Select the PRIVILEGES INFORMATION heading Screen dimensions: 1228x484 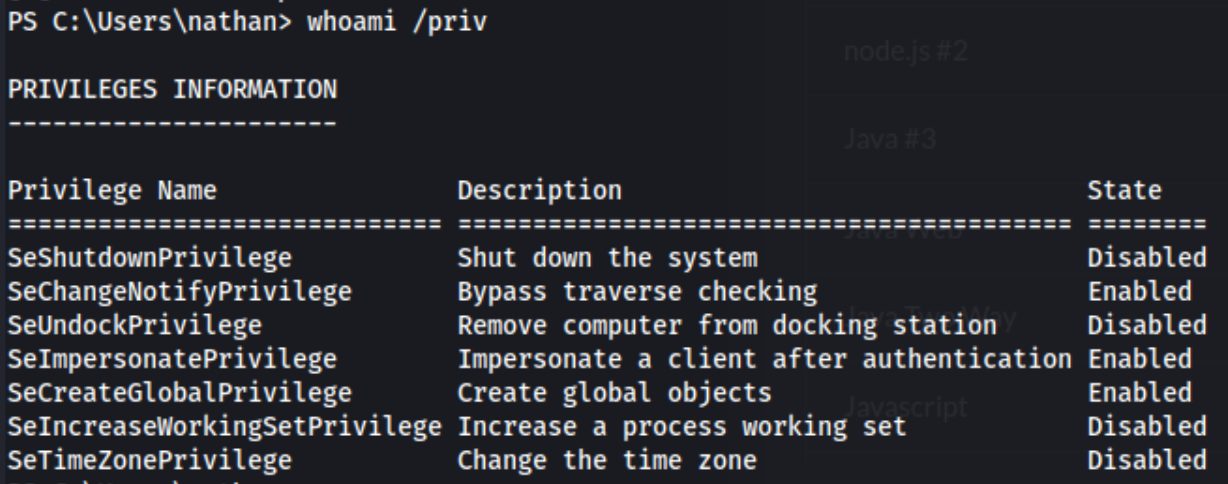click(172, 90)
